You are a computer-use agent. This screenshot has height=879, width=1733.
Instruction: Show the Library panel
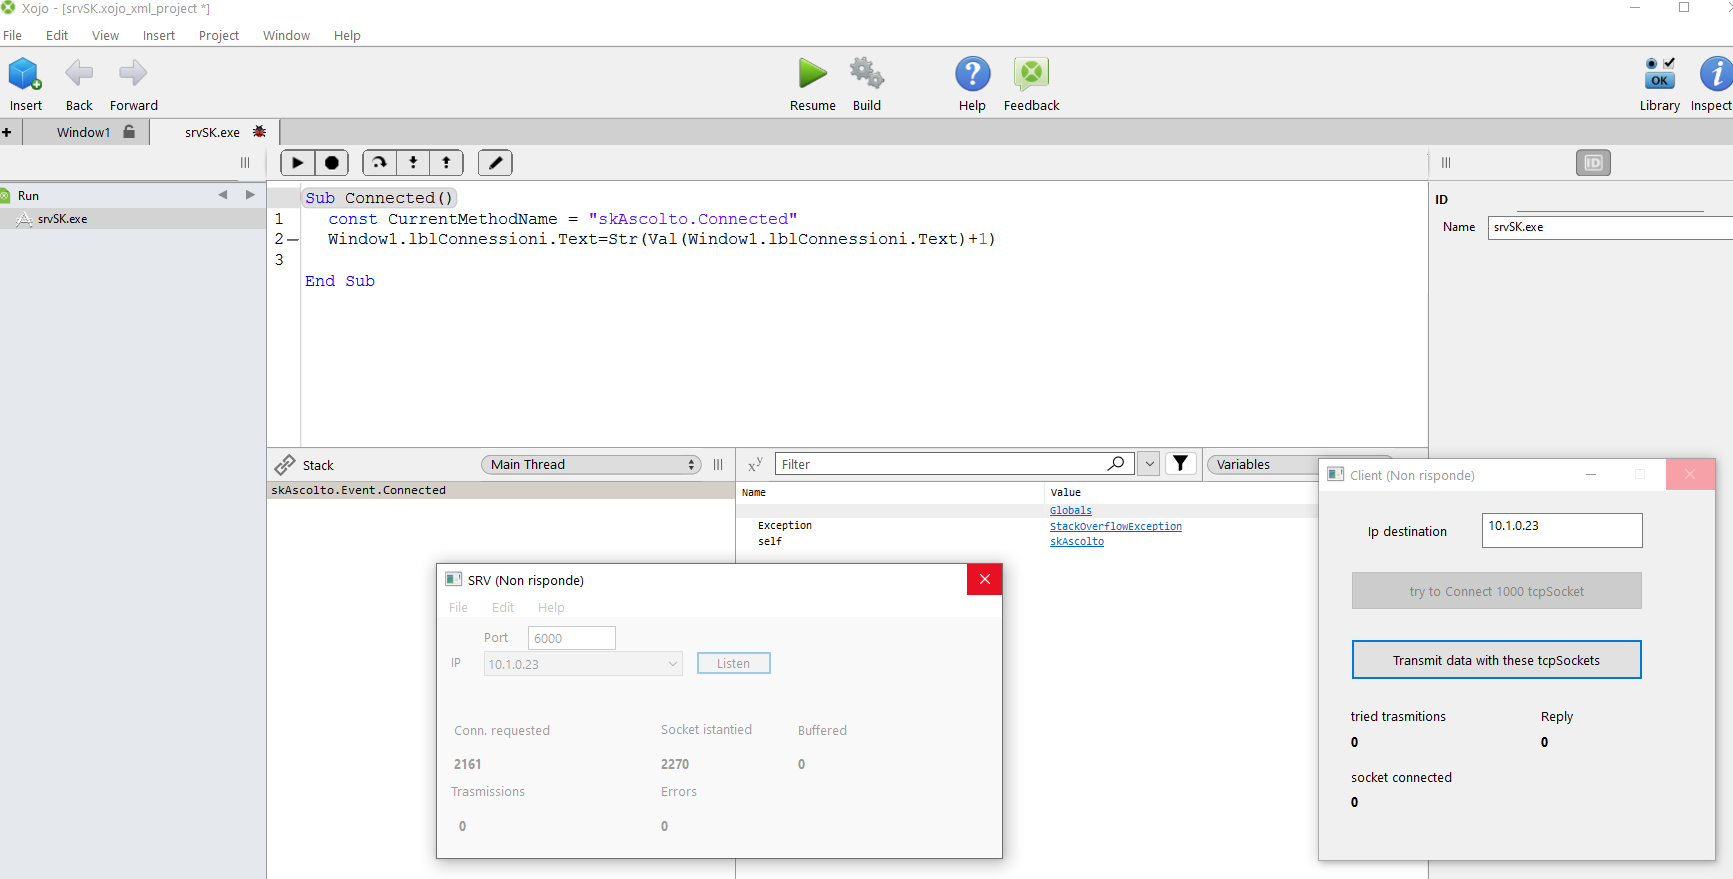(1660, 73)
